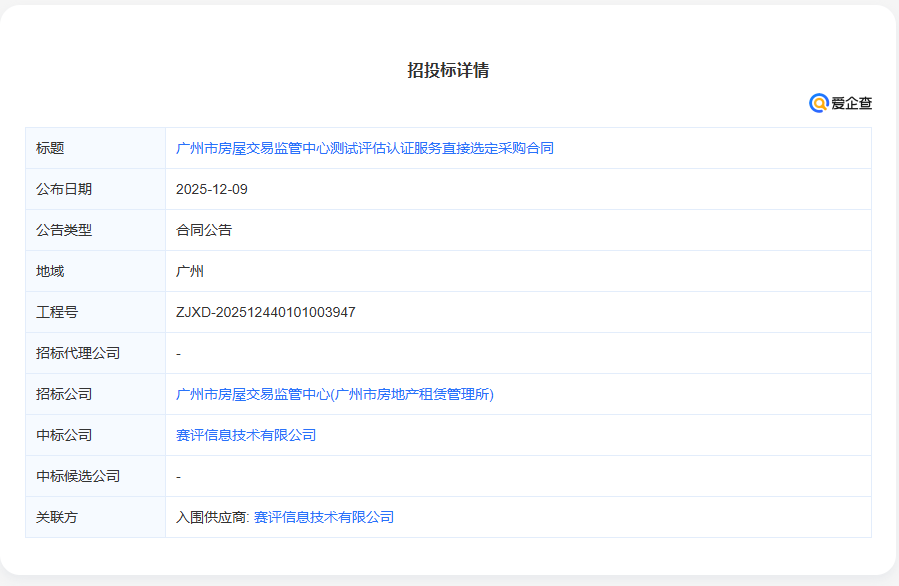Click the 招投标详情 page heading
Image resolution: width=899 pixels, height=586 pixels.
(449, 71)
